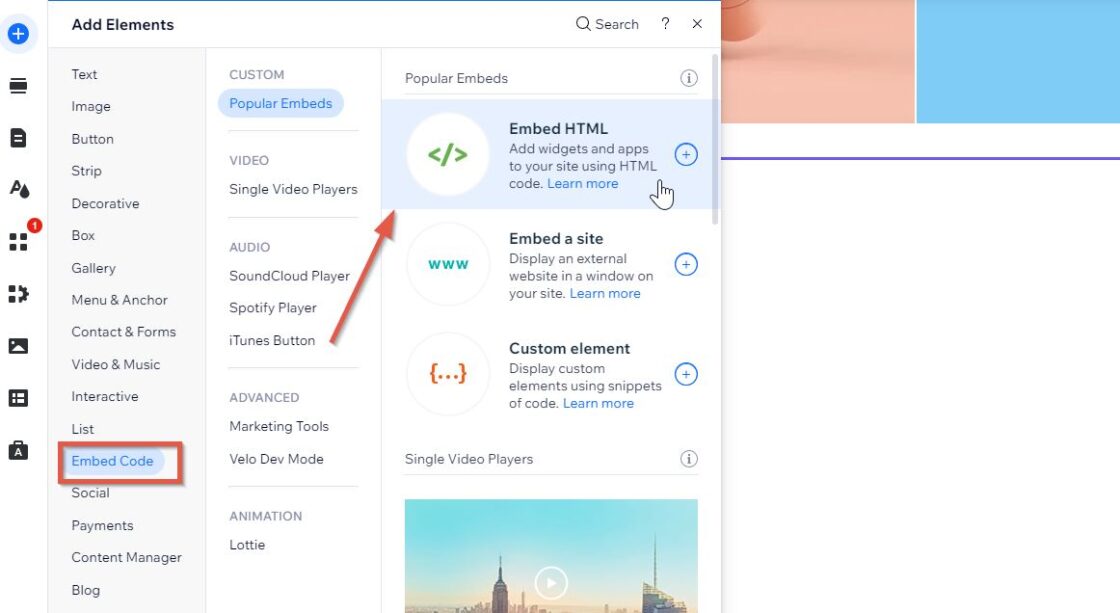Screen dimensions: 1120x613
Task: Click the info icon beside Single Video Players
Action: pyautogui.click(x=688, y=459)
